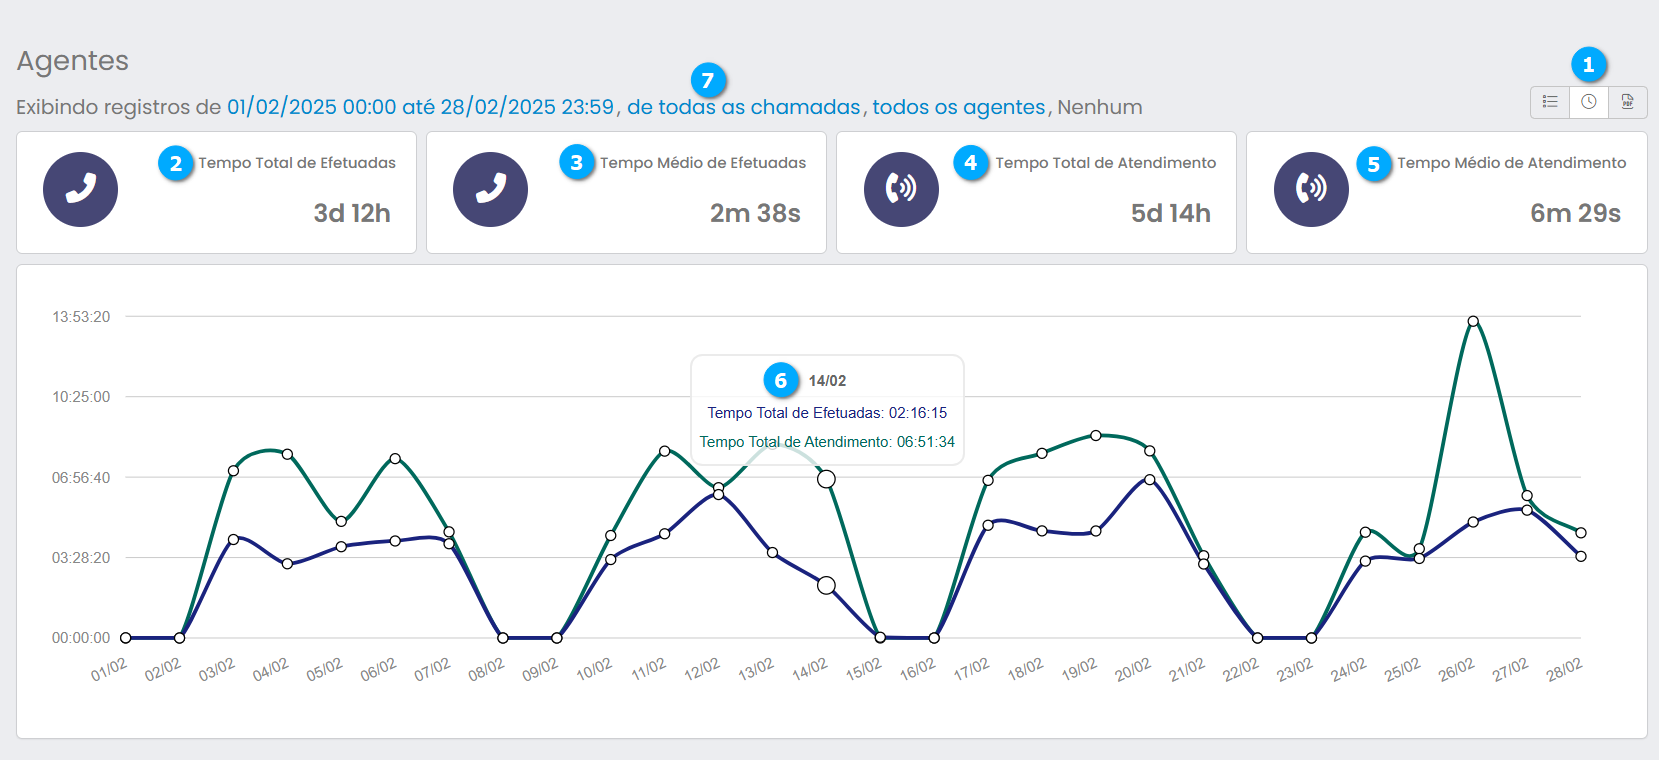Click the phone icon for Tempo Médio de Efetuadas
The height and width of the screenshot is (760, 1659).
(490, 189)
